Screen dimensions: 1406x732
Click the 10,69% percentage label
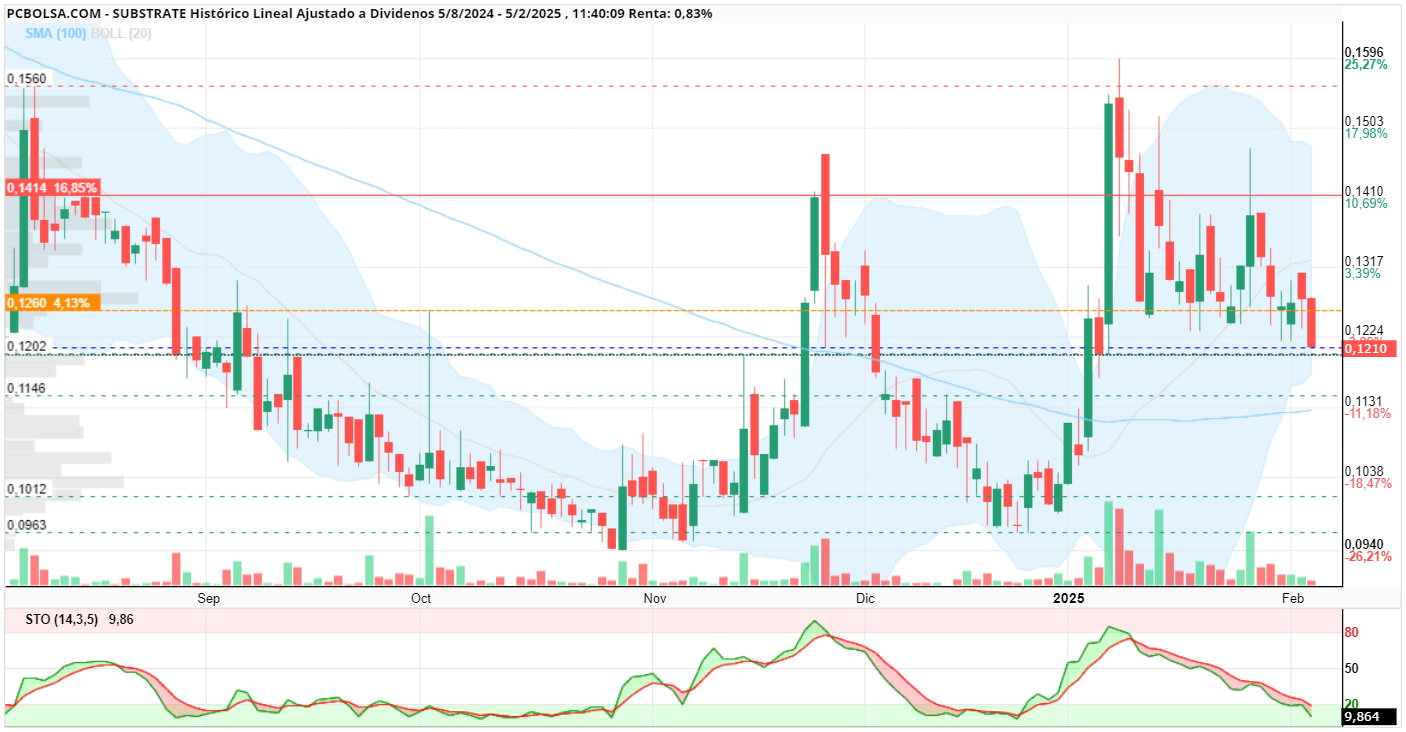(1366, 204)
